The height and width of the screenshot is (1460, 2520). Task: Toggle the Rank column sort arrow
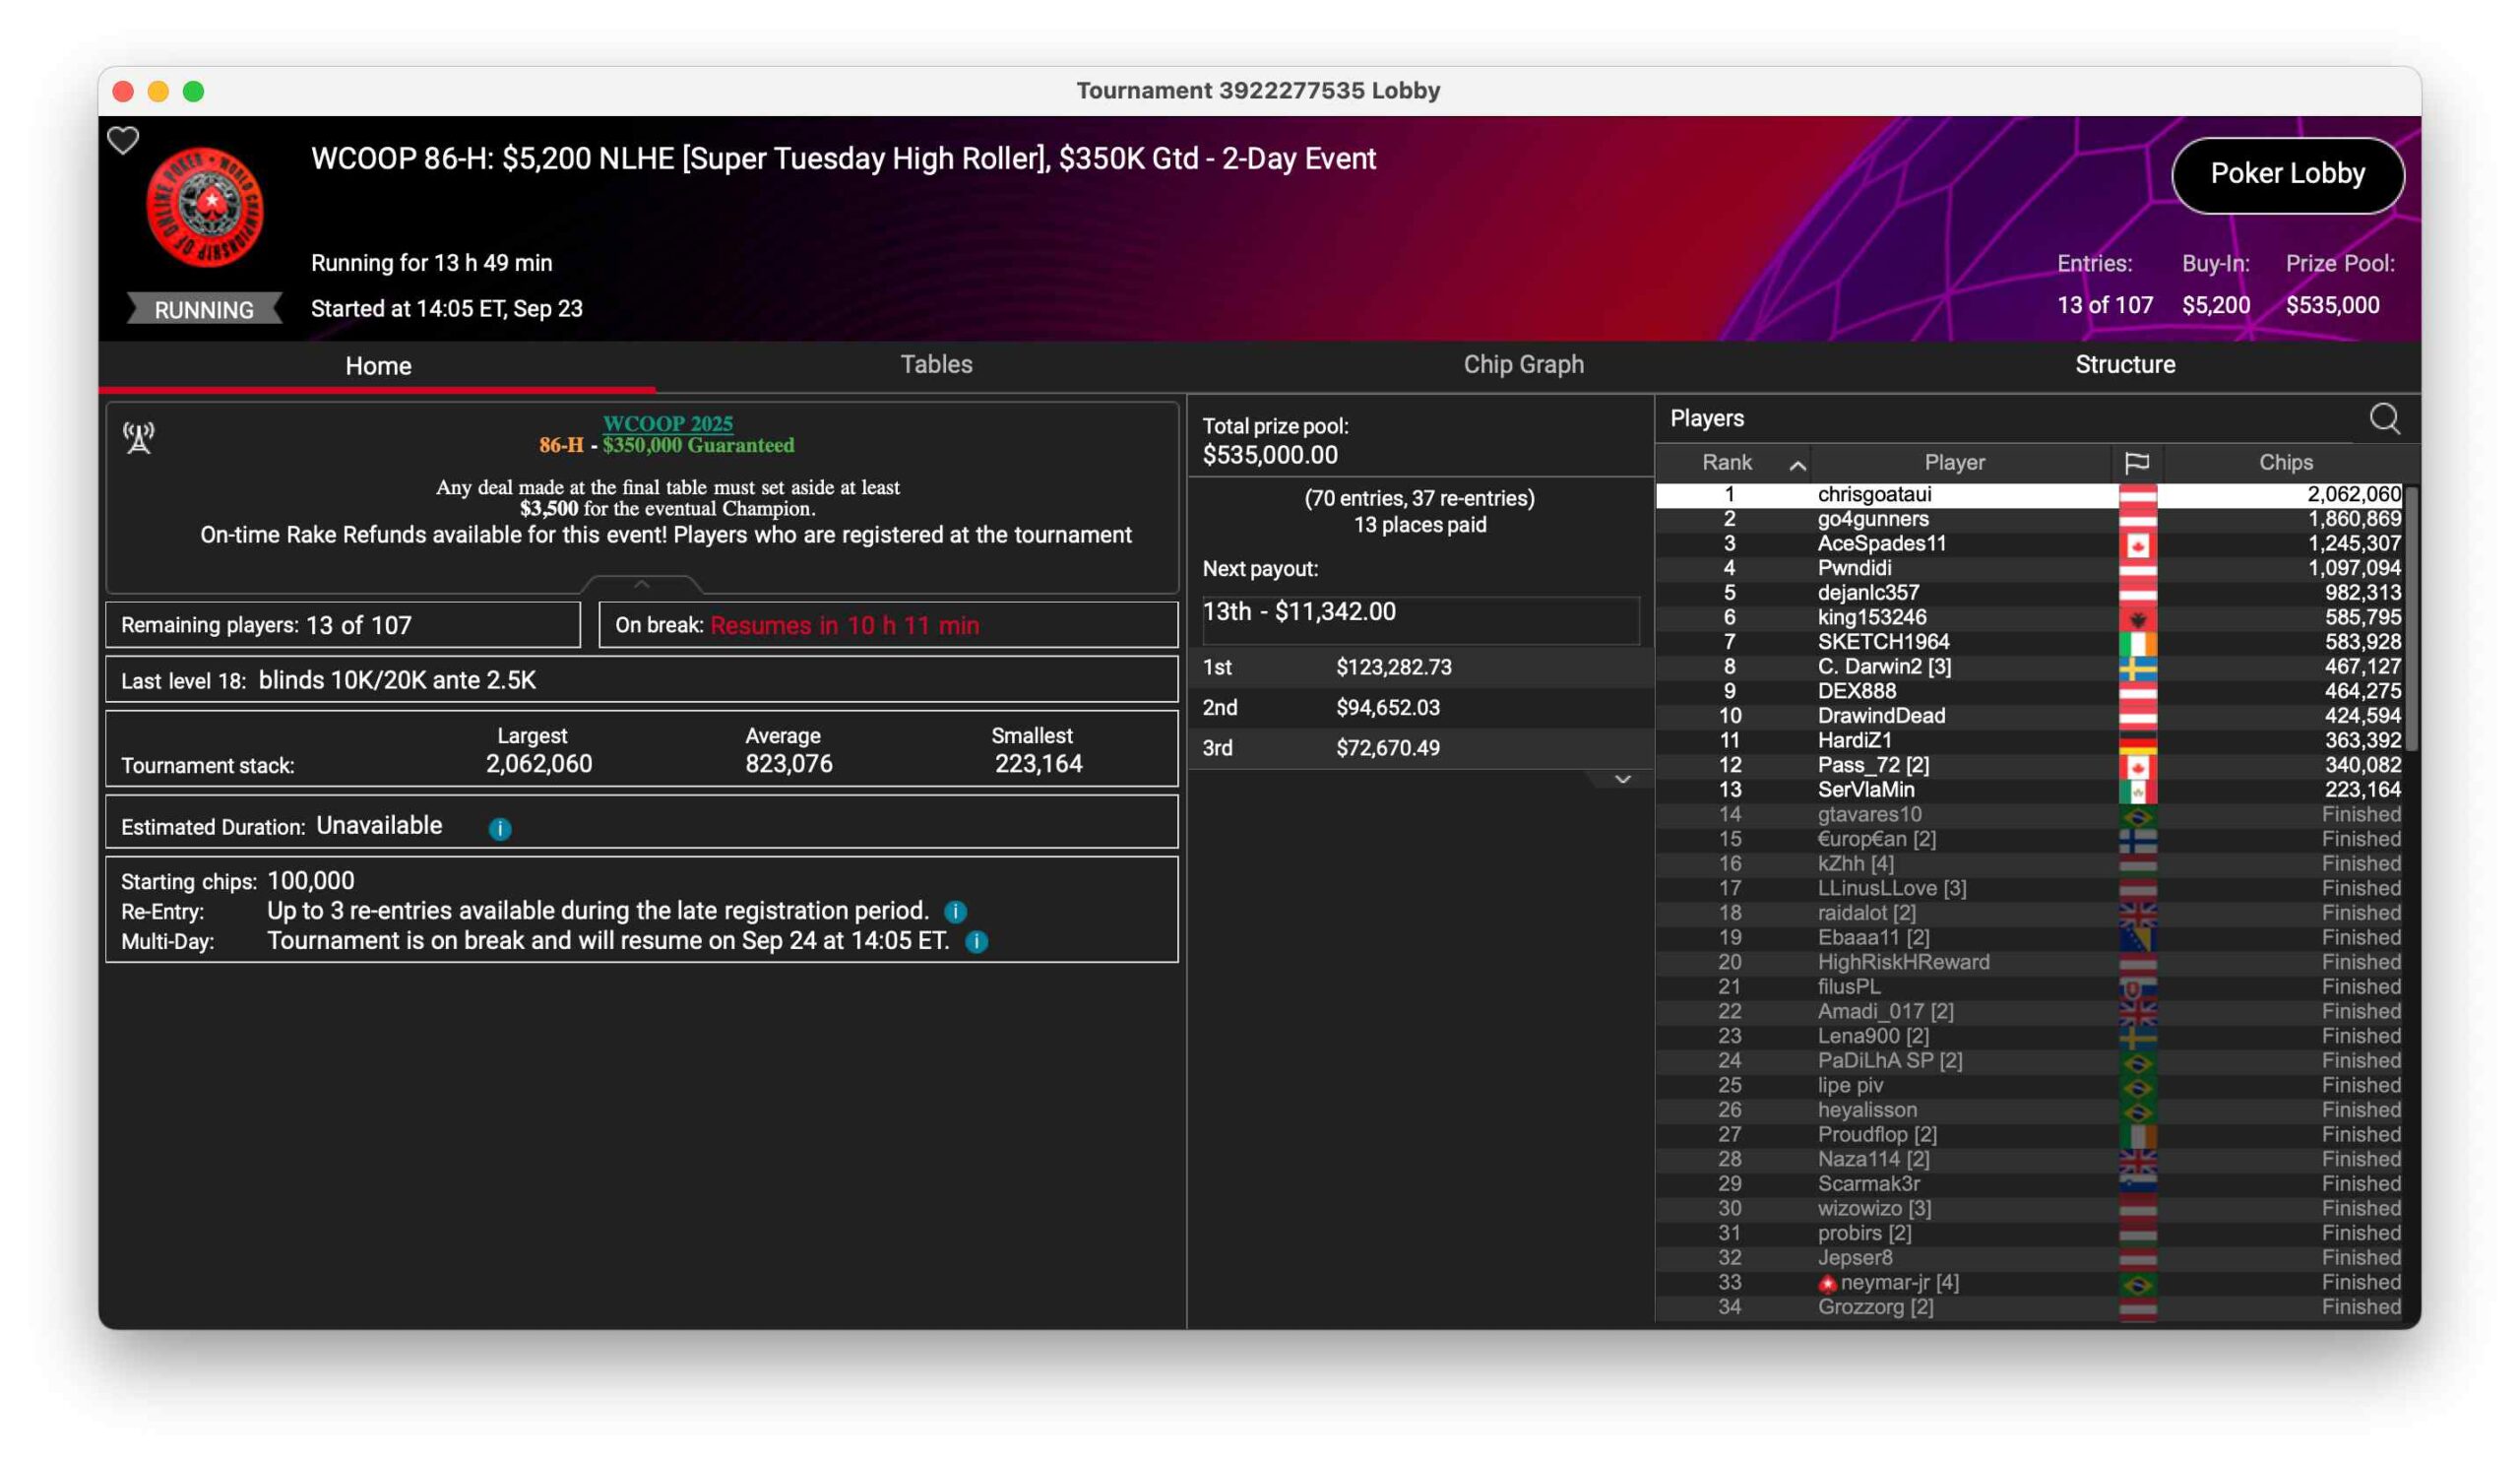[x=1797, y=464]
